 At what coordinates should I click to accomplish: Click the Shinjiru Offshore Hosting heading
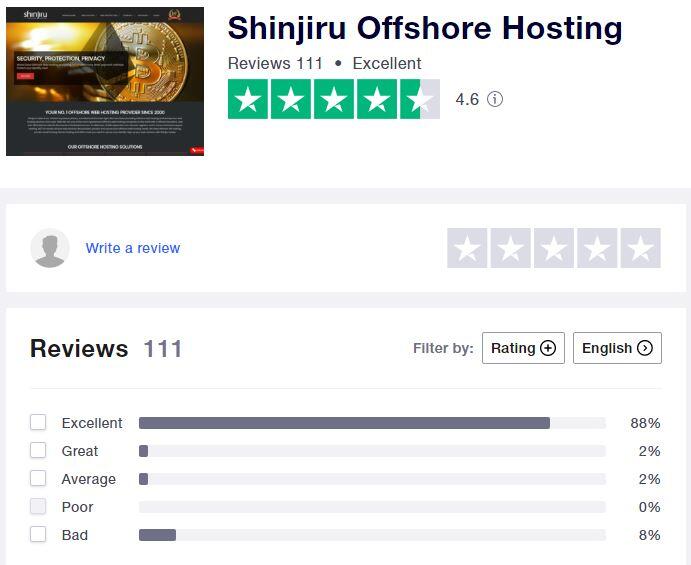425,28
